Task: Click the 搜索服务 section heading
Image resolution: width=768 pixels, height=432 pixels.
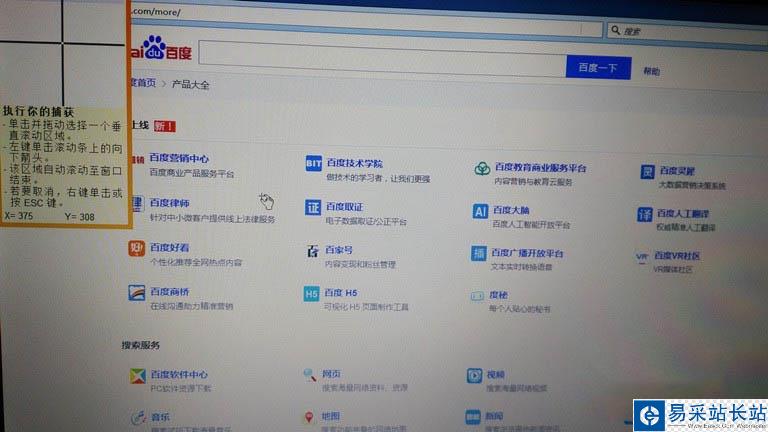Action: [x=141, y=345]
